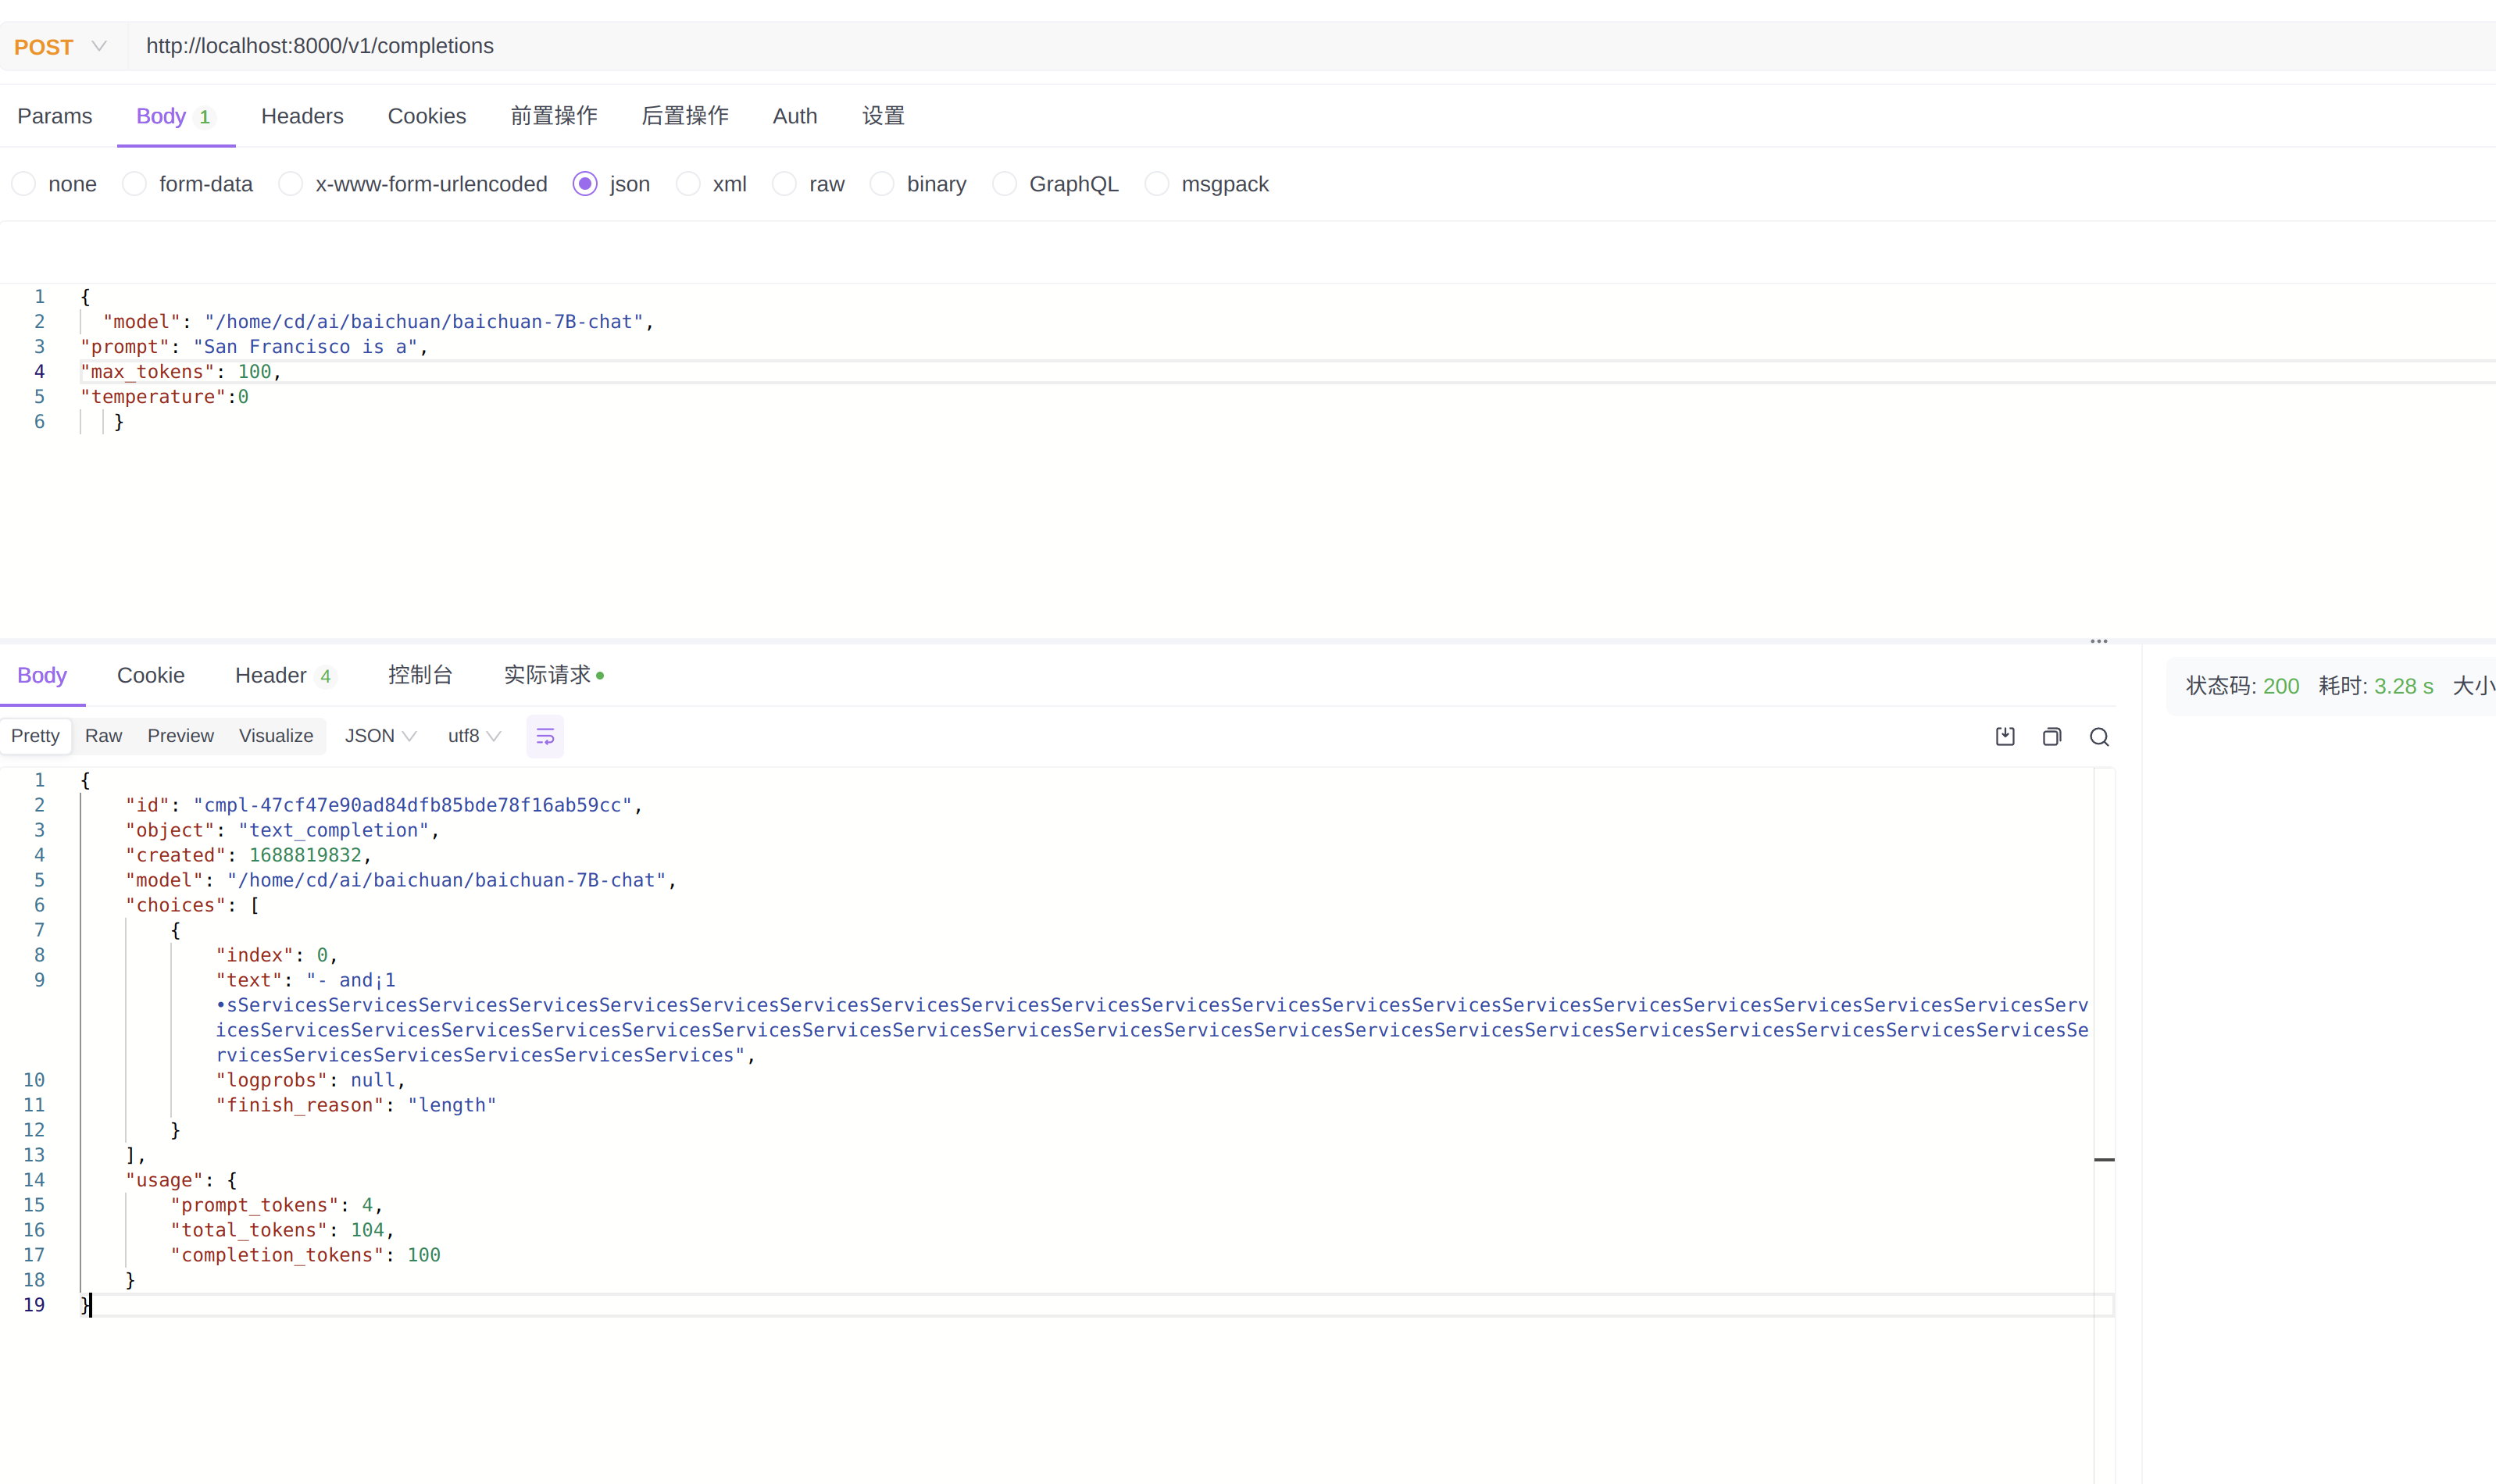Open the utf8 encoding dropdown
The width and height of the screenshot is (2496, 1484).
473,735
